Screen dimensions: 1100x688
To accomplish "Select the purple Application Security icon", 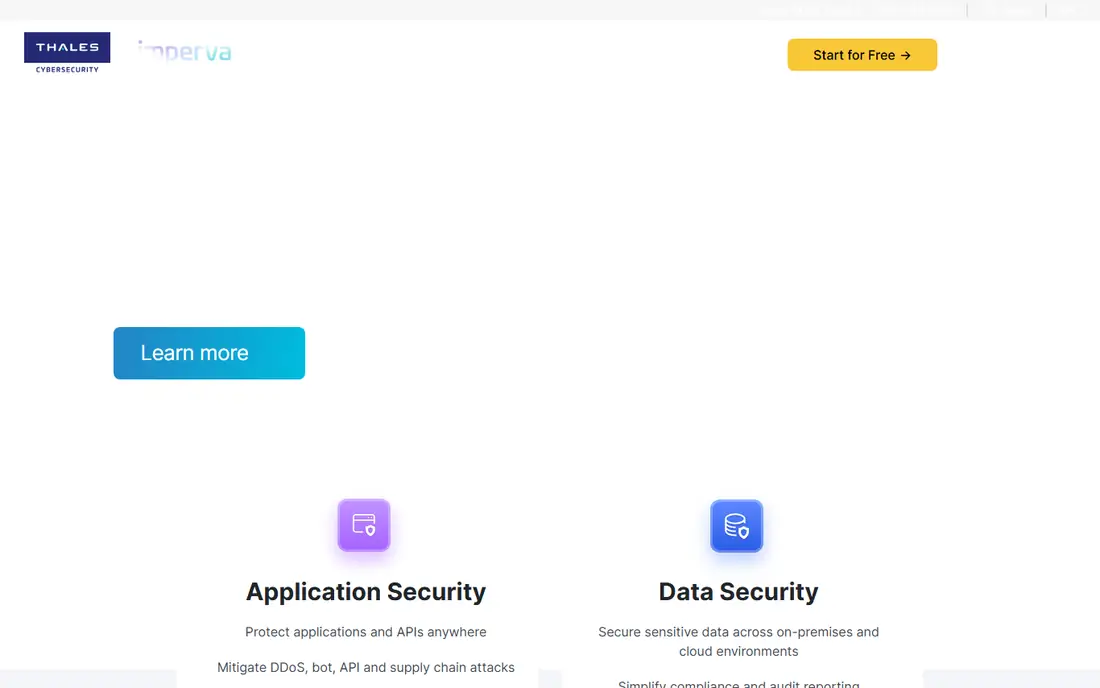I will 364,525.
